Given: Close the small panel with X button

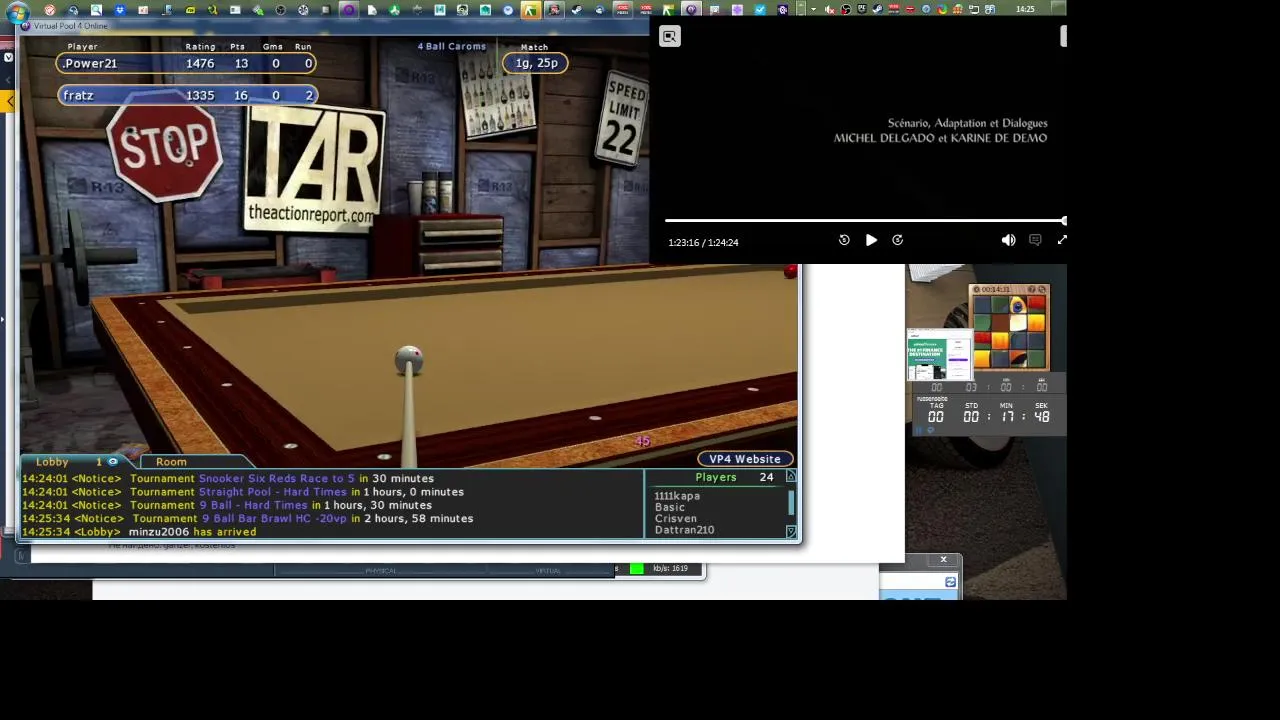Looking at the screenshot, I should point(943,560).
